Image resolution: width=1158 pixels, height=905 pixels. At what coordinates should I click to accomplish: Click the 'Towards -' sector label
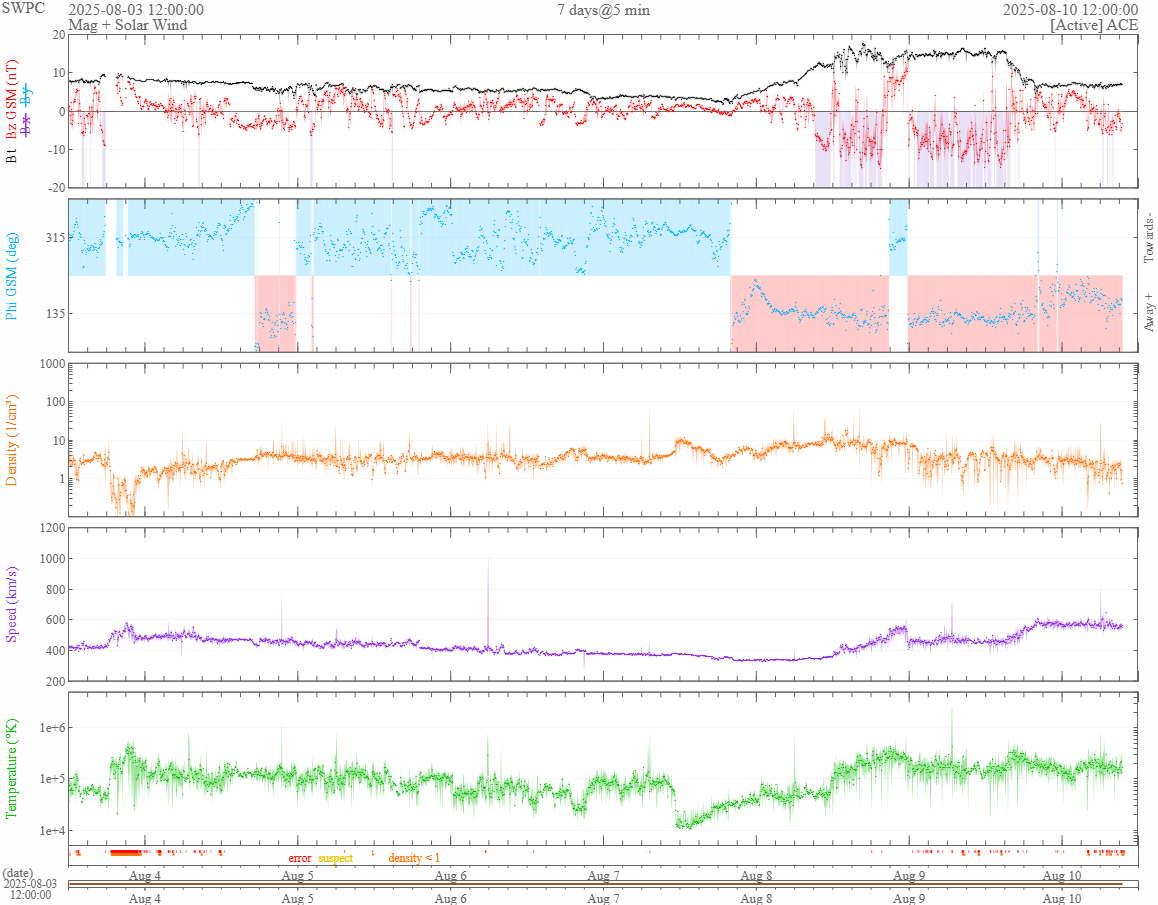pos(1148,238)
